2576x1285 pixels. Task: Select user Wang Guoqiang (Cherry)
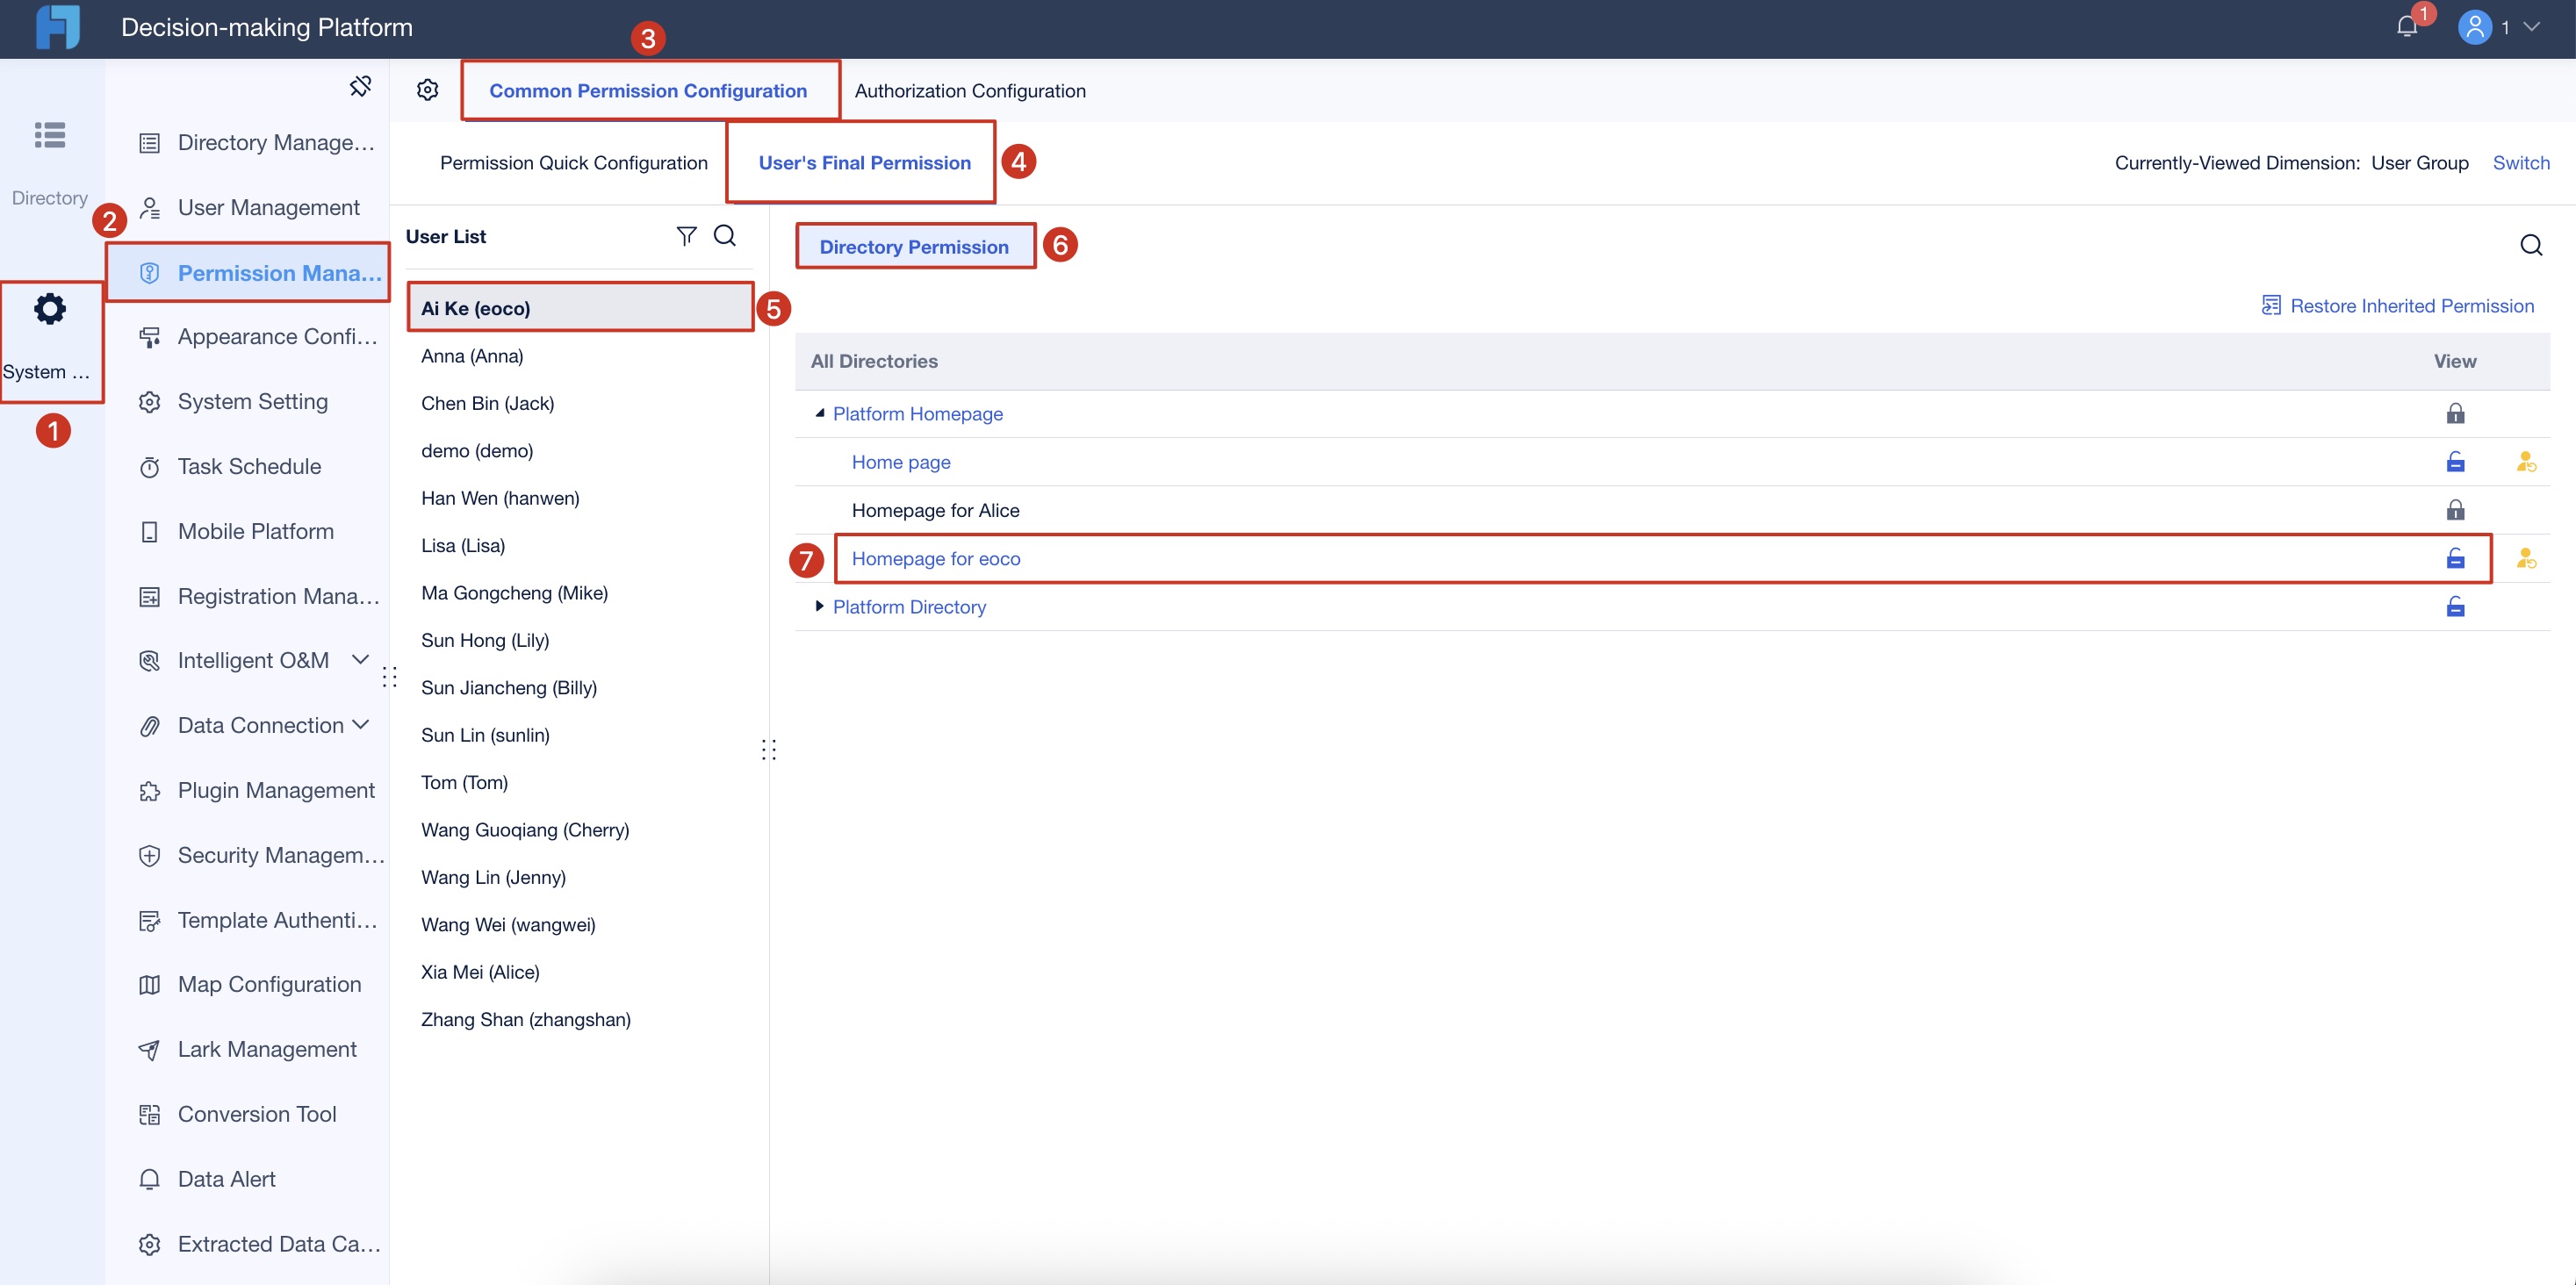(x=580, y=830)
